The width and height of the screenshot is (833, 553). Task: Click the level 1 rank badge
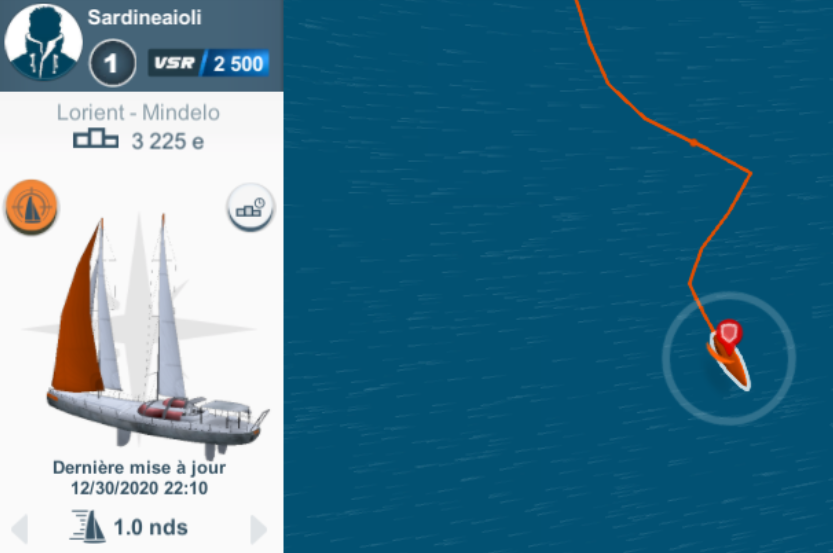(112, 63)
